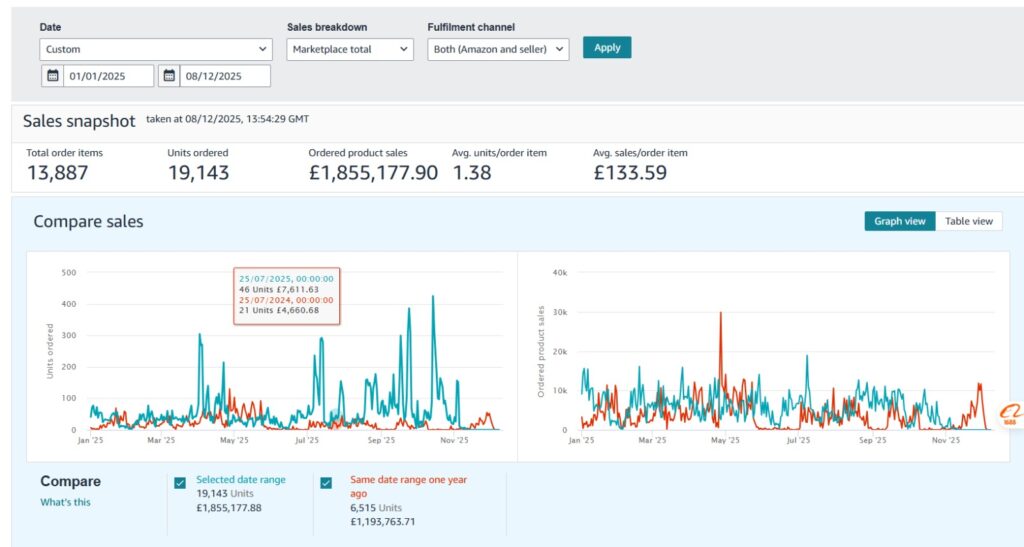Open the What's this link

coord(65,502)
